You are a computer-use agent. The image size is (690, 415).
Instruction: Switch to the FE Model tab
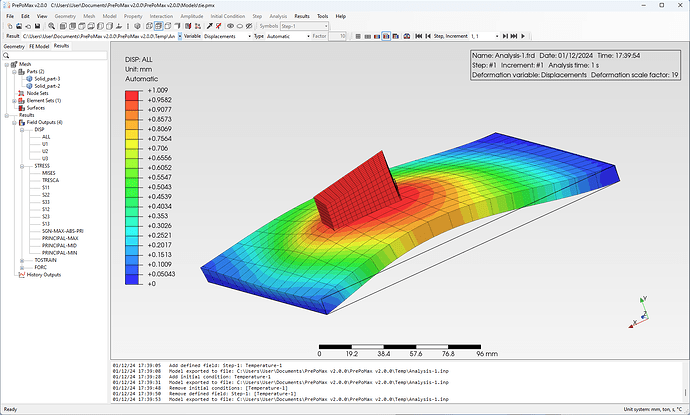point(37,46)
